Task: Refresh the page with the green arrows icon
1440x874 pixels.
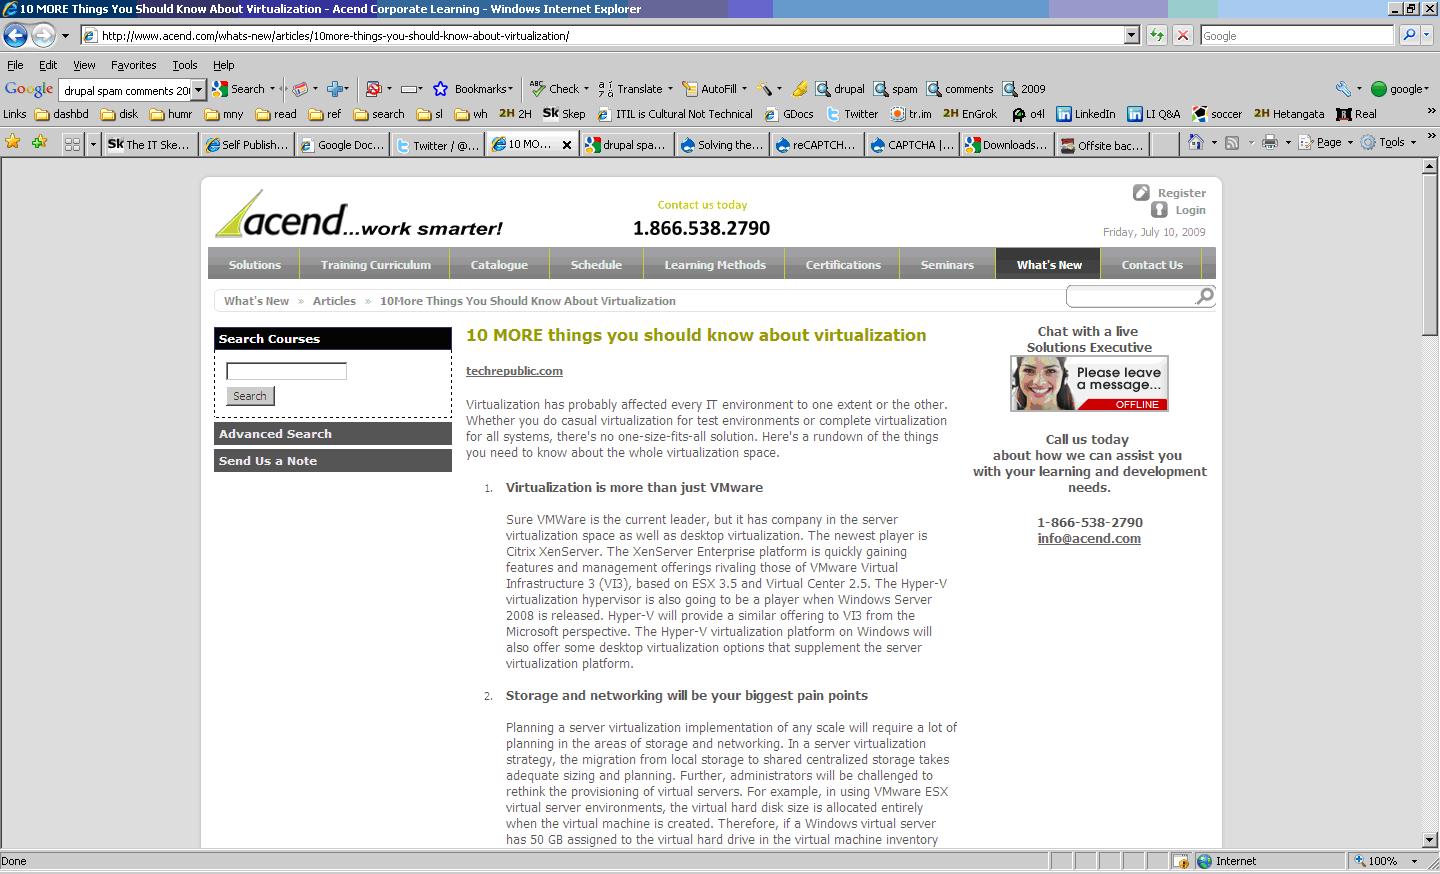Action: coord(1157,35)
